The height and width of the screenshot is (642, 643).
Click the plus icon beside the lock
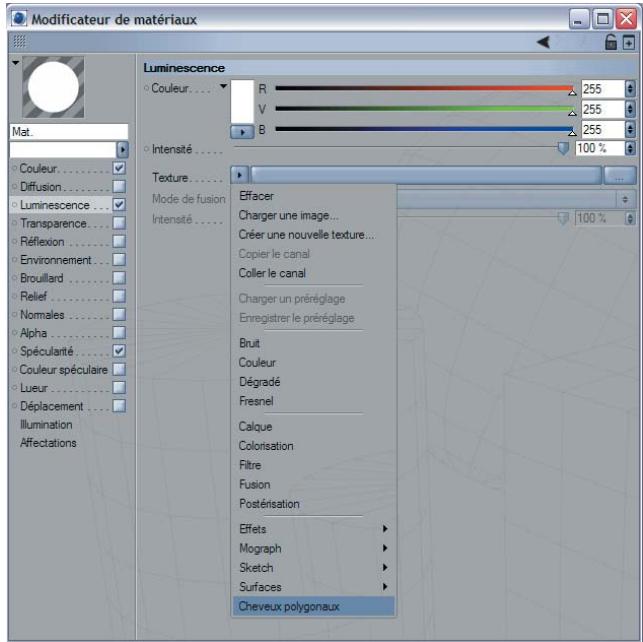coord(628,41)
